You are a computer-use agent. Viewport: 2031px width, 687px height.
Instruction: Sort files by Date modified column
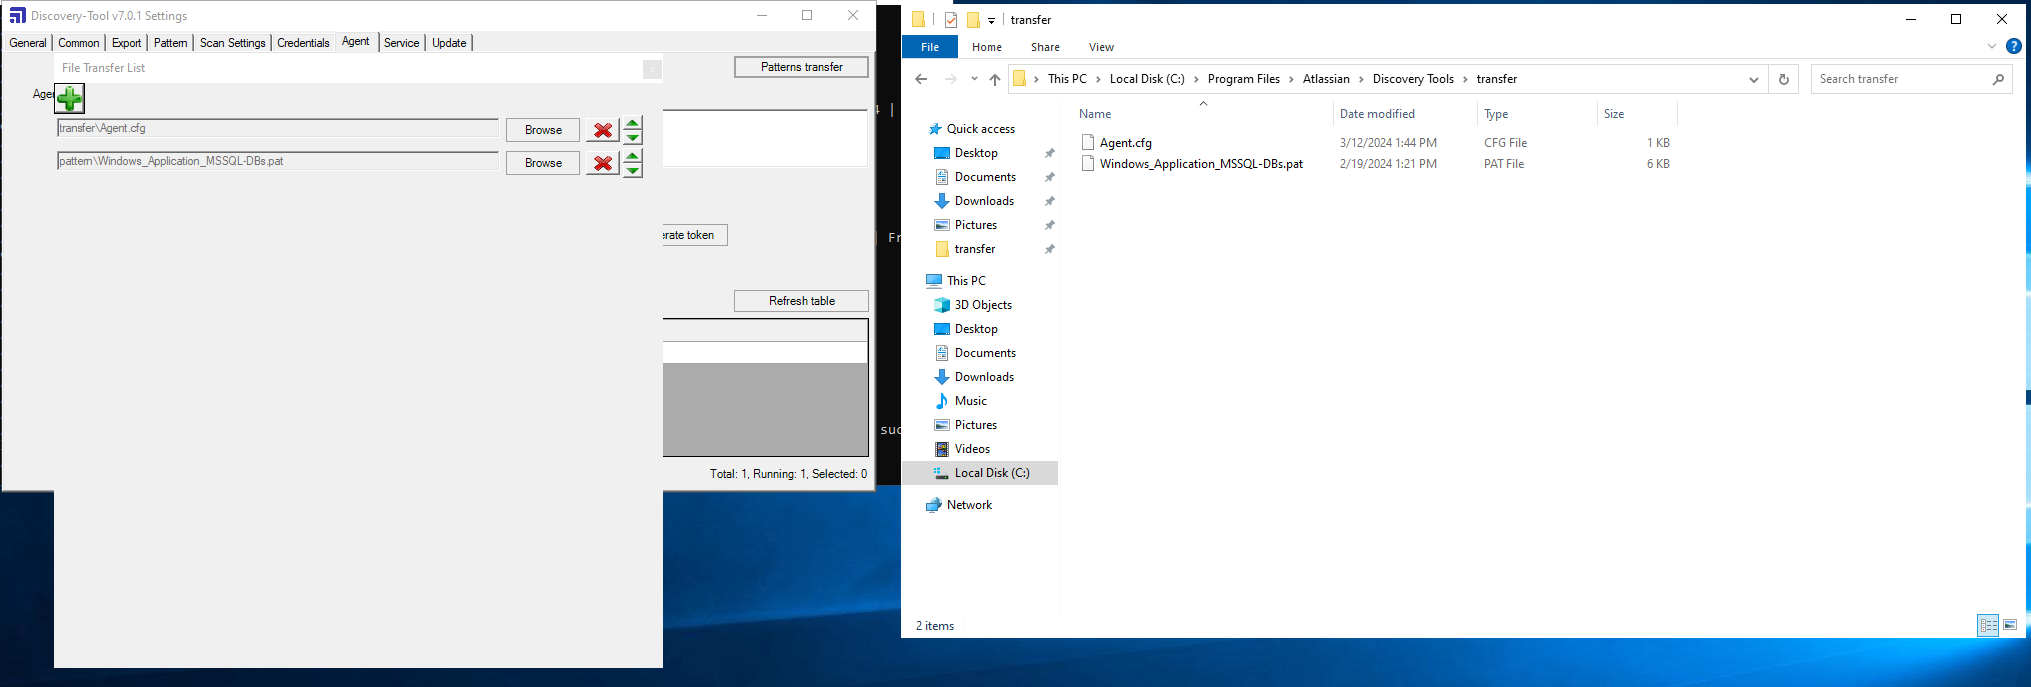pos(1377,114)
